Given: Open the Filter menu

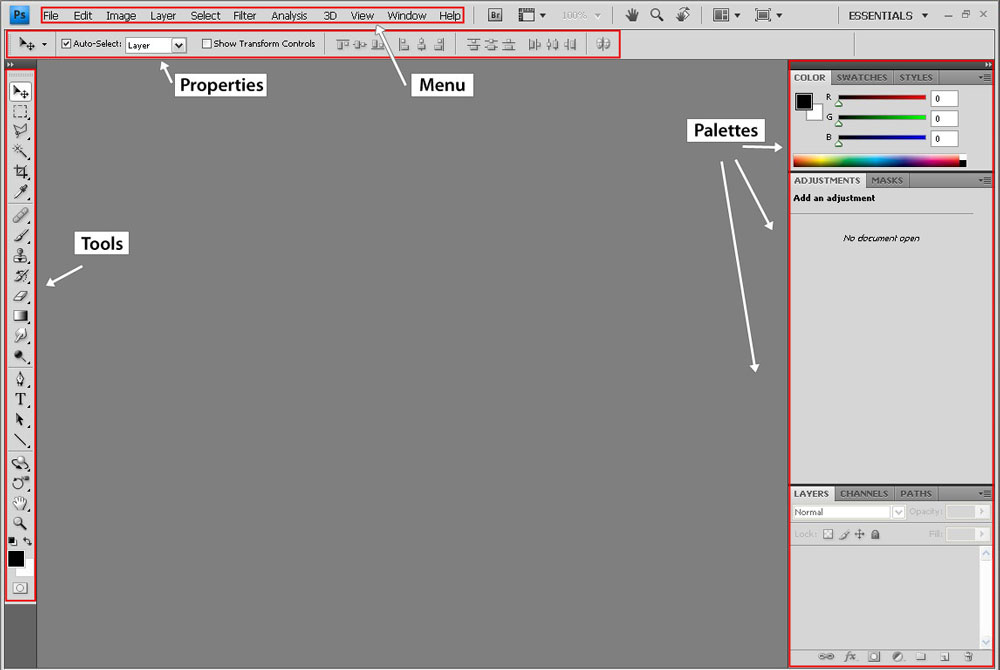Looking at the screenshot, I should coord(244,16).
